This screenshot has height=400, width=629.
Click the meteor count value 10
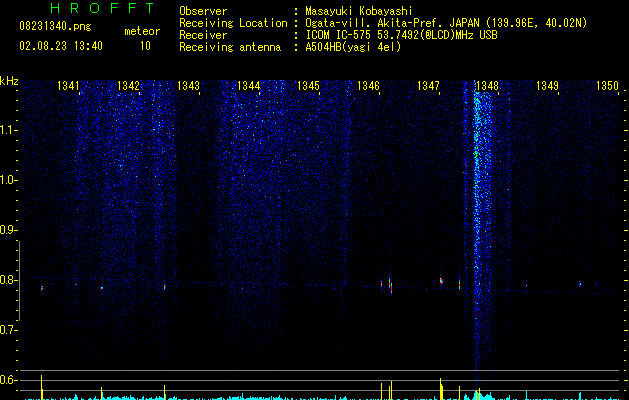click(145, 46)
